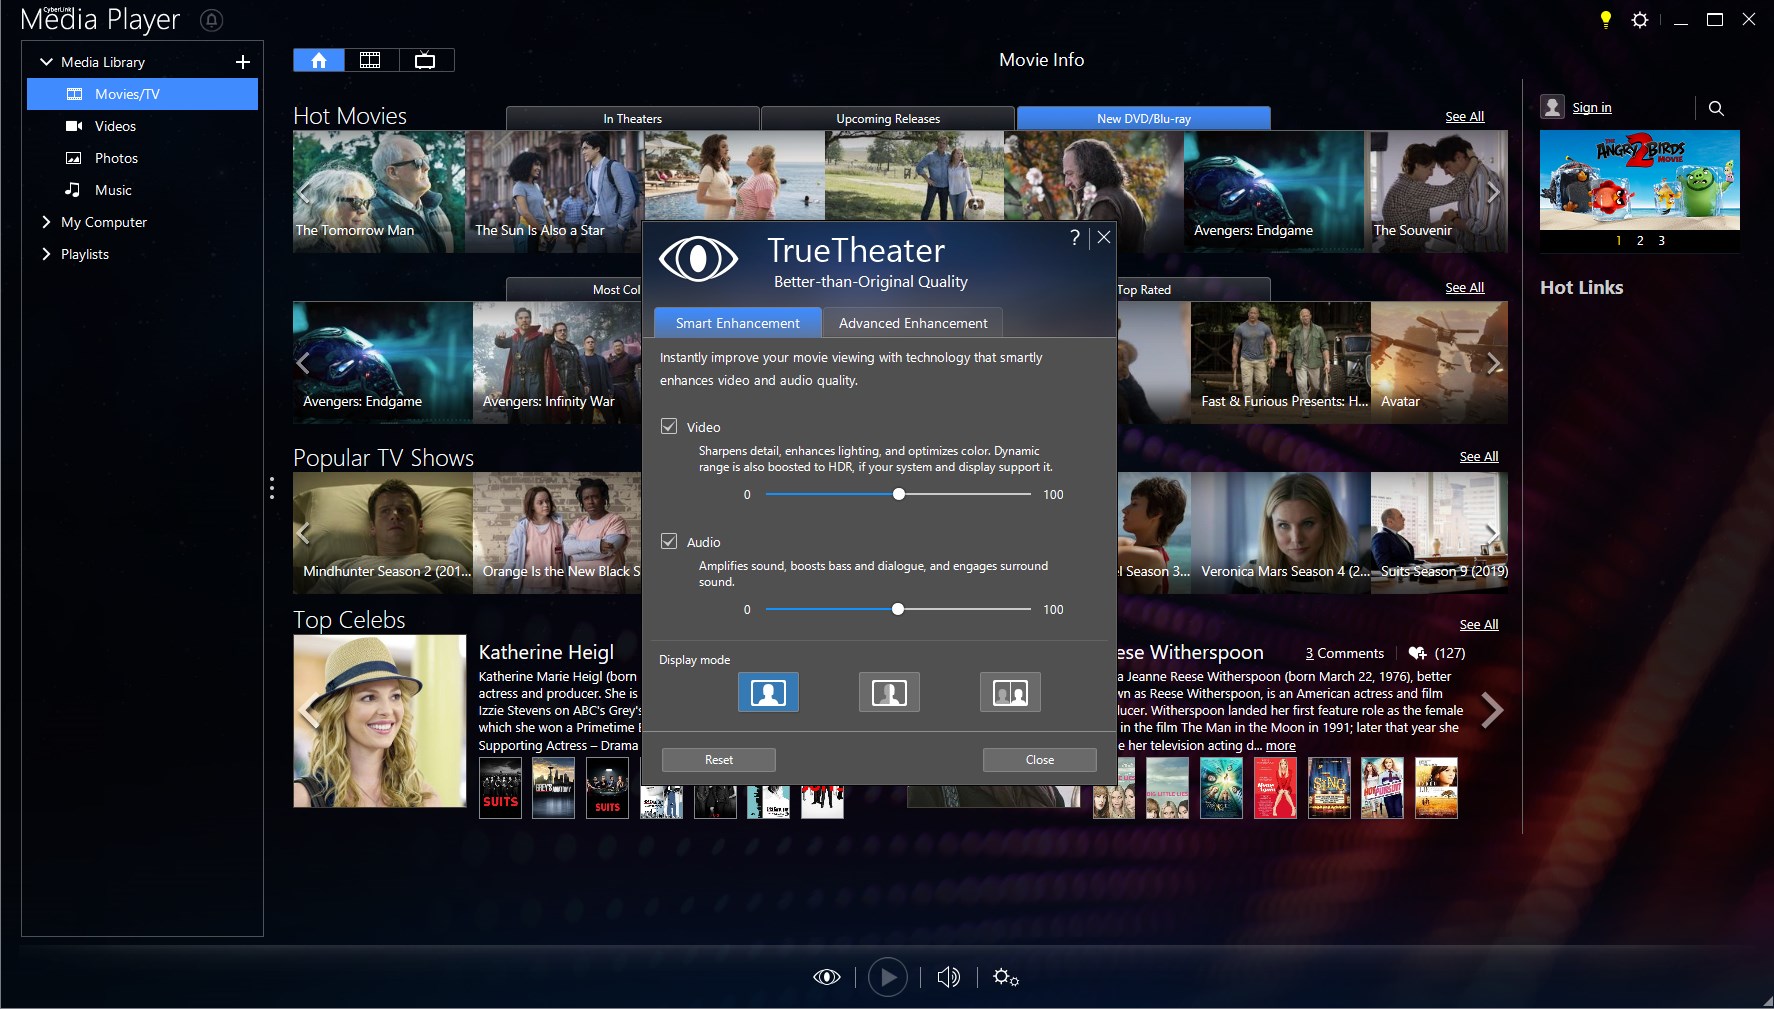The image size is (1774, 1009).
Task: Open the Upcoming Releases tab
Action: pyautogui.click(x=887, y=118)
